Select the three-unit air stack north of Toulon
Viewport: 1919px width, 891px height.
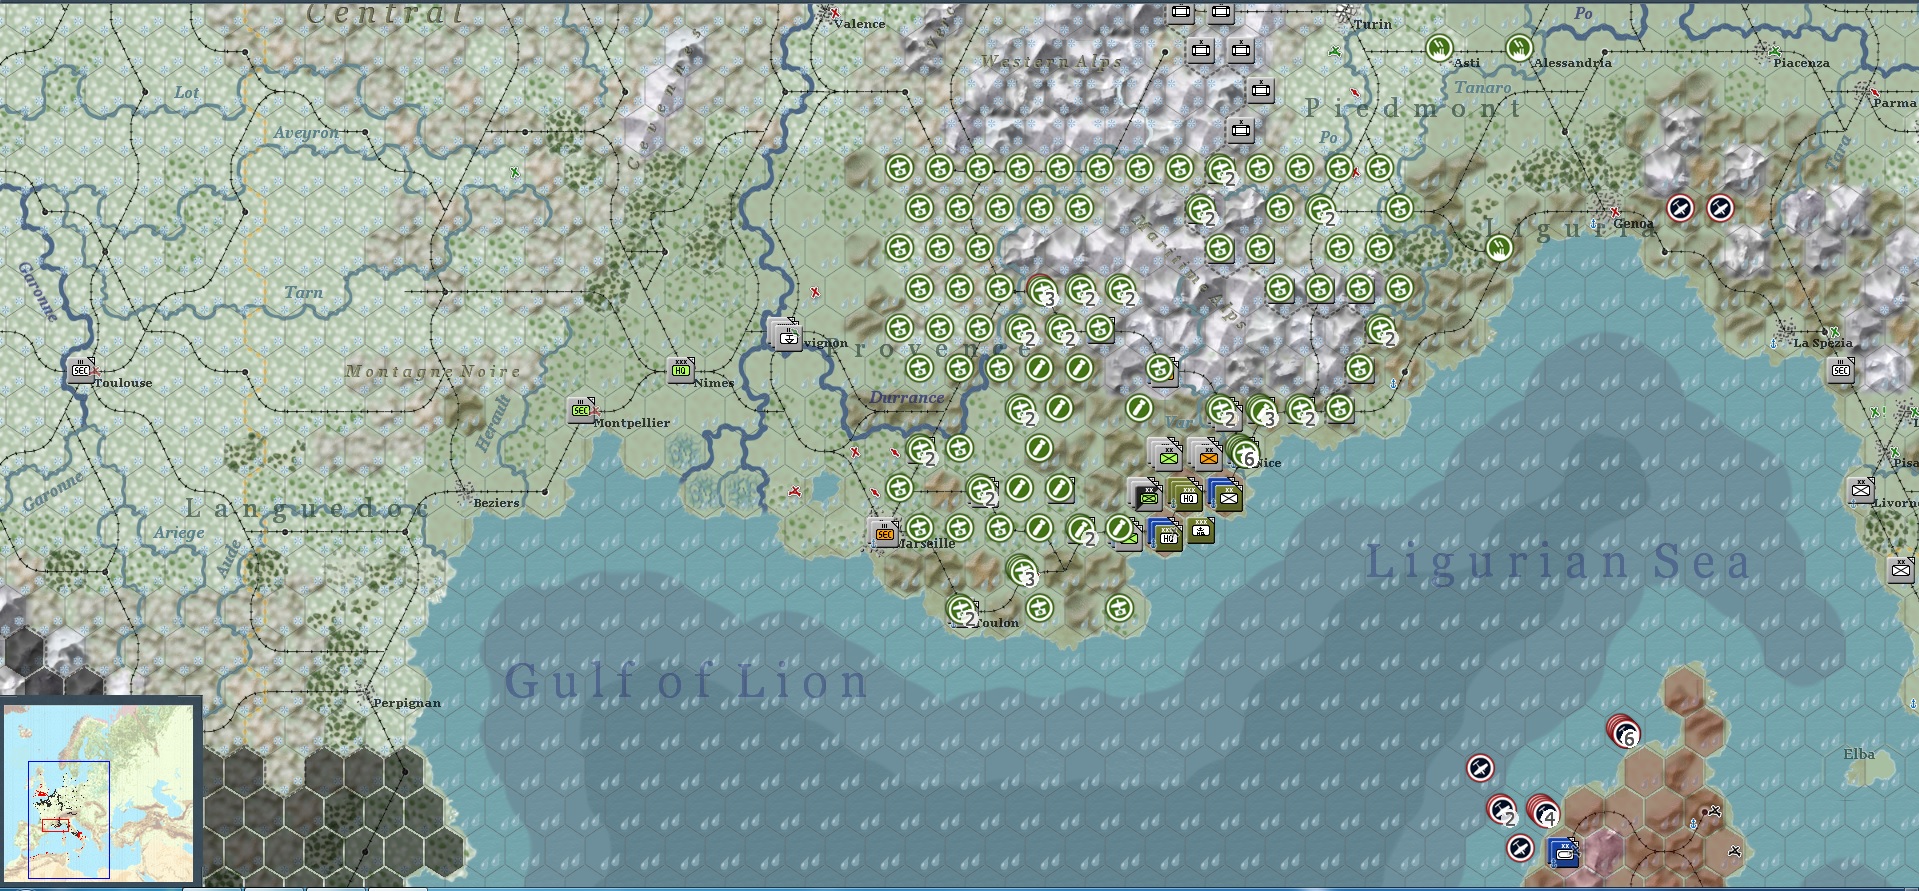point(1022,571)
